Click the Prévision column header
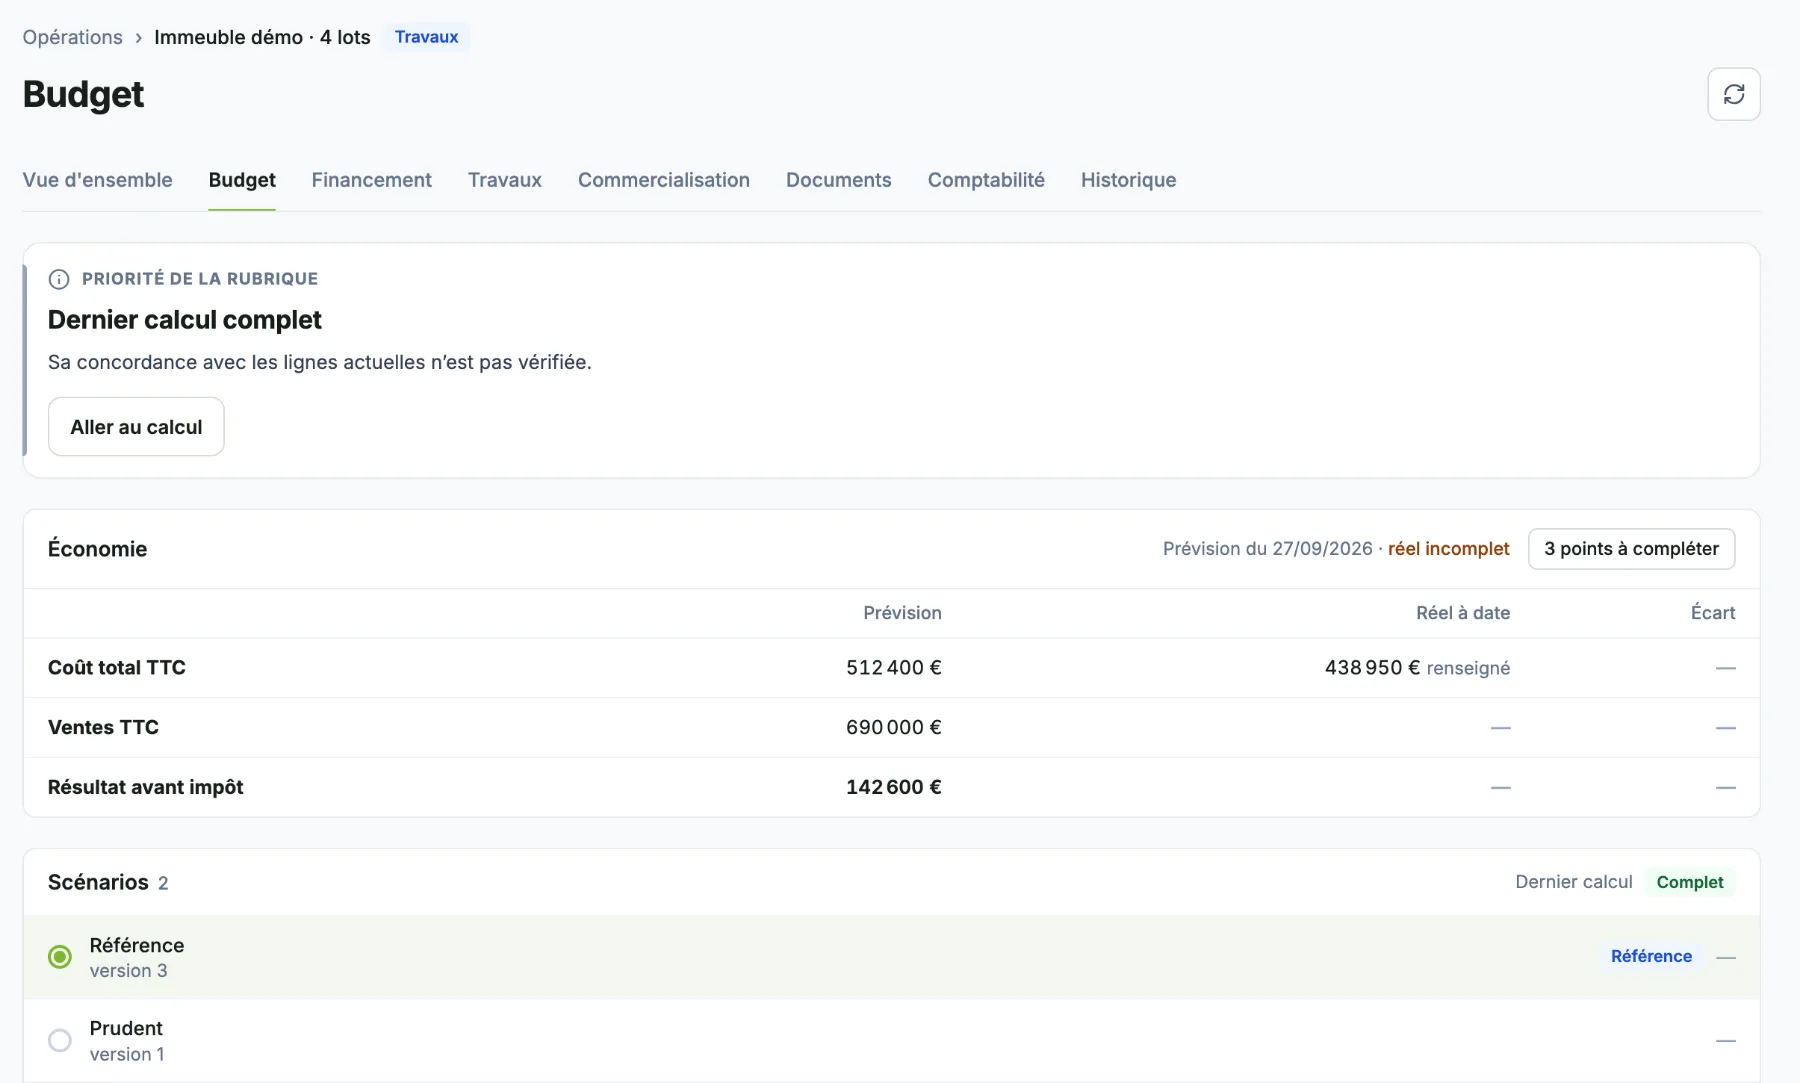This screenshot has width=1800, height=1083. (902, 613)
